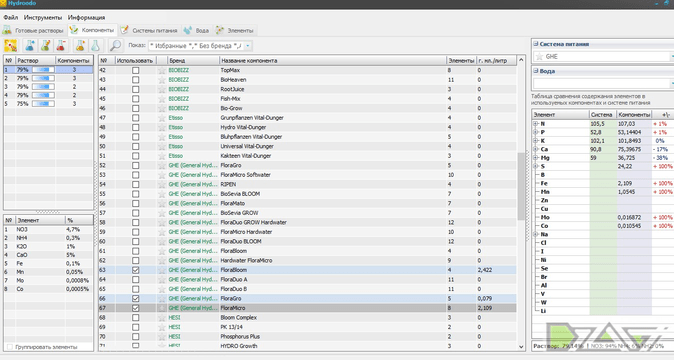This screenshot has width=674, height=360.
Task: Open the Инструменты menu
Action: pyautogui.click(x=43, y=18)
